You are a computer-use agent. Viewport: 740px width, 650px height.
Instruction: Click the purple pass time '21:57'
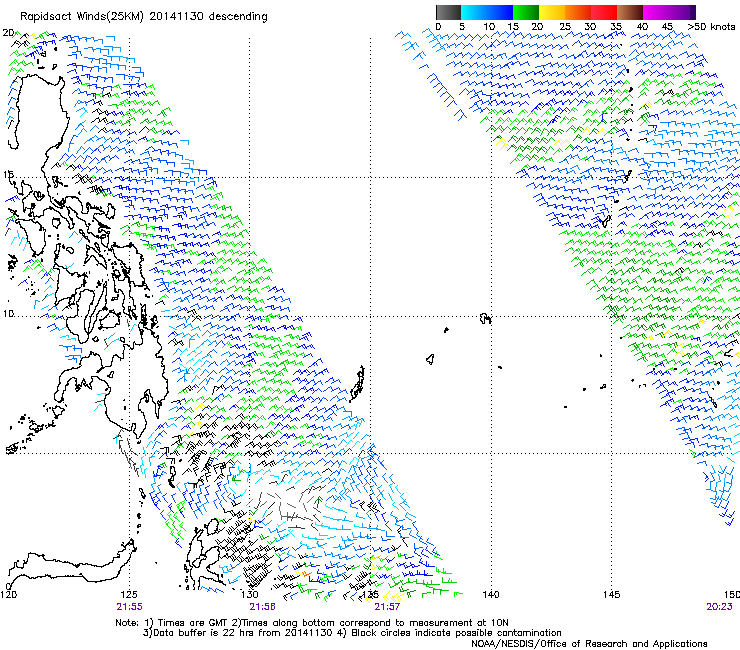pos(387,607)
